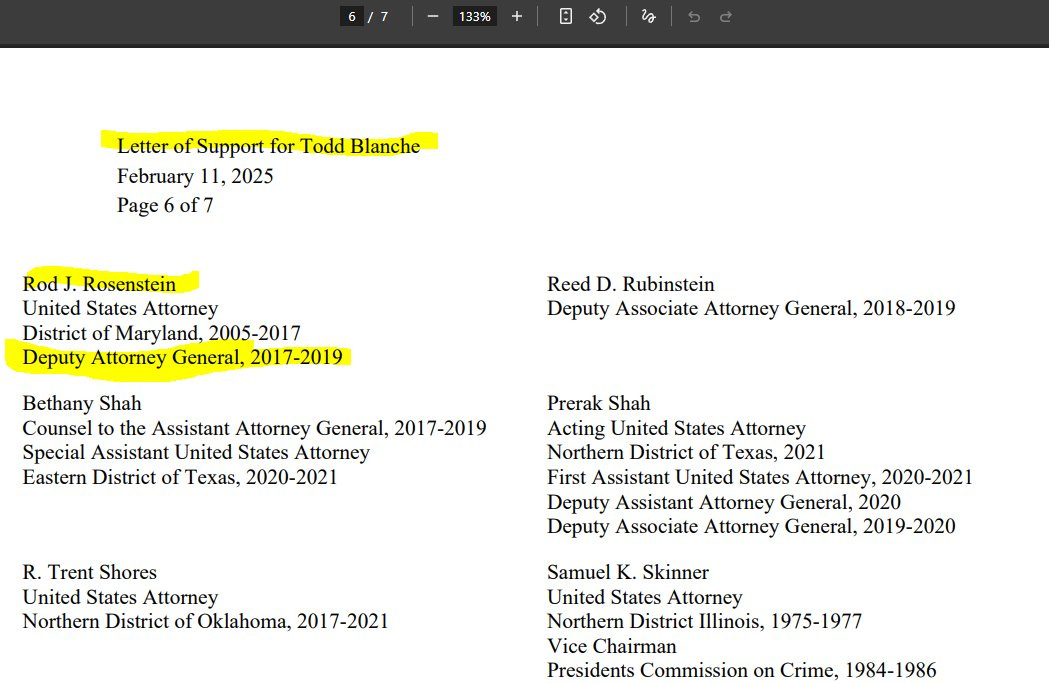This screenshot has width=1049, height=684.
Task: Undo the last annotation
Action: coord(694,17)
